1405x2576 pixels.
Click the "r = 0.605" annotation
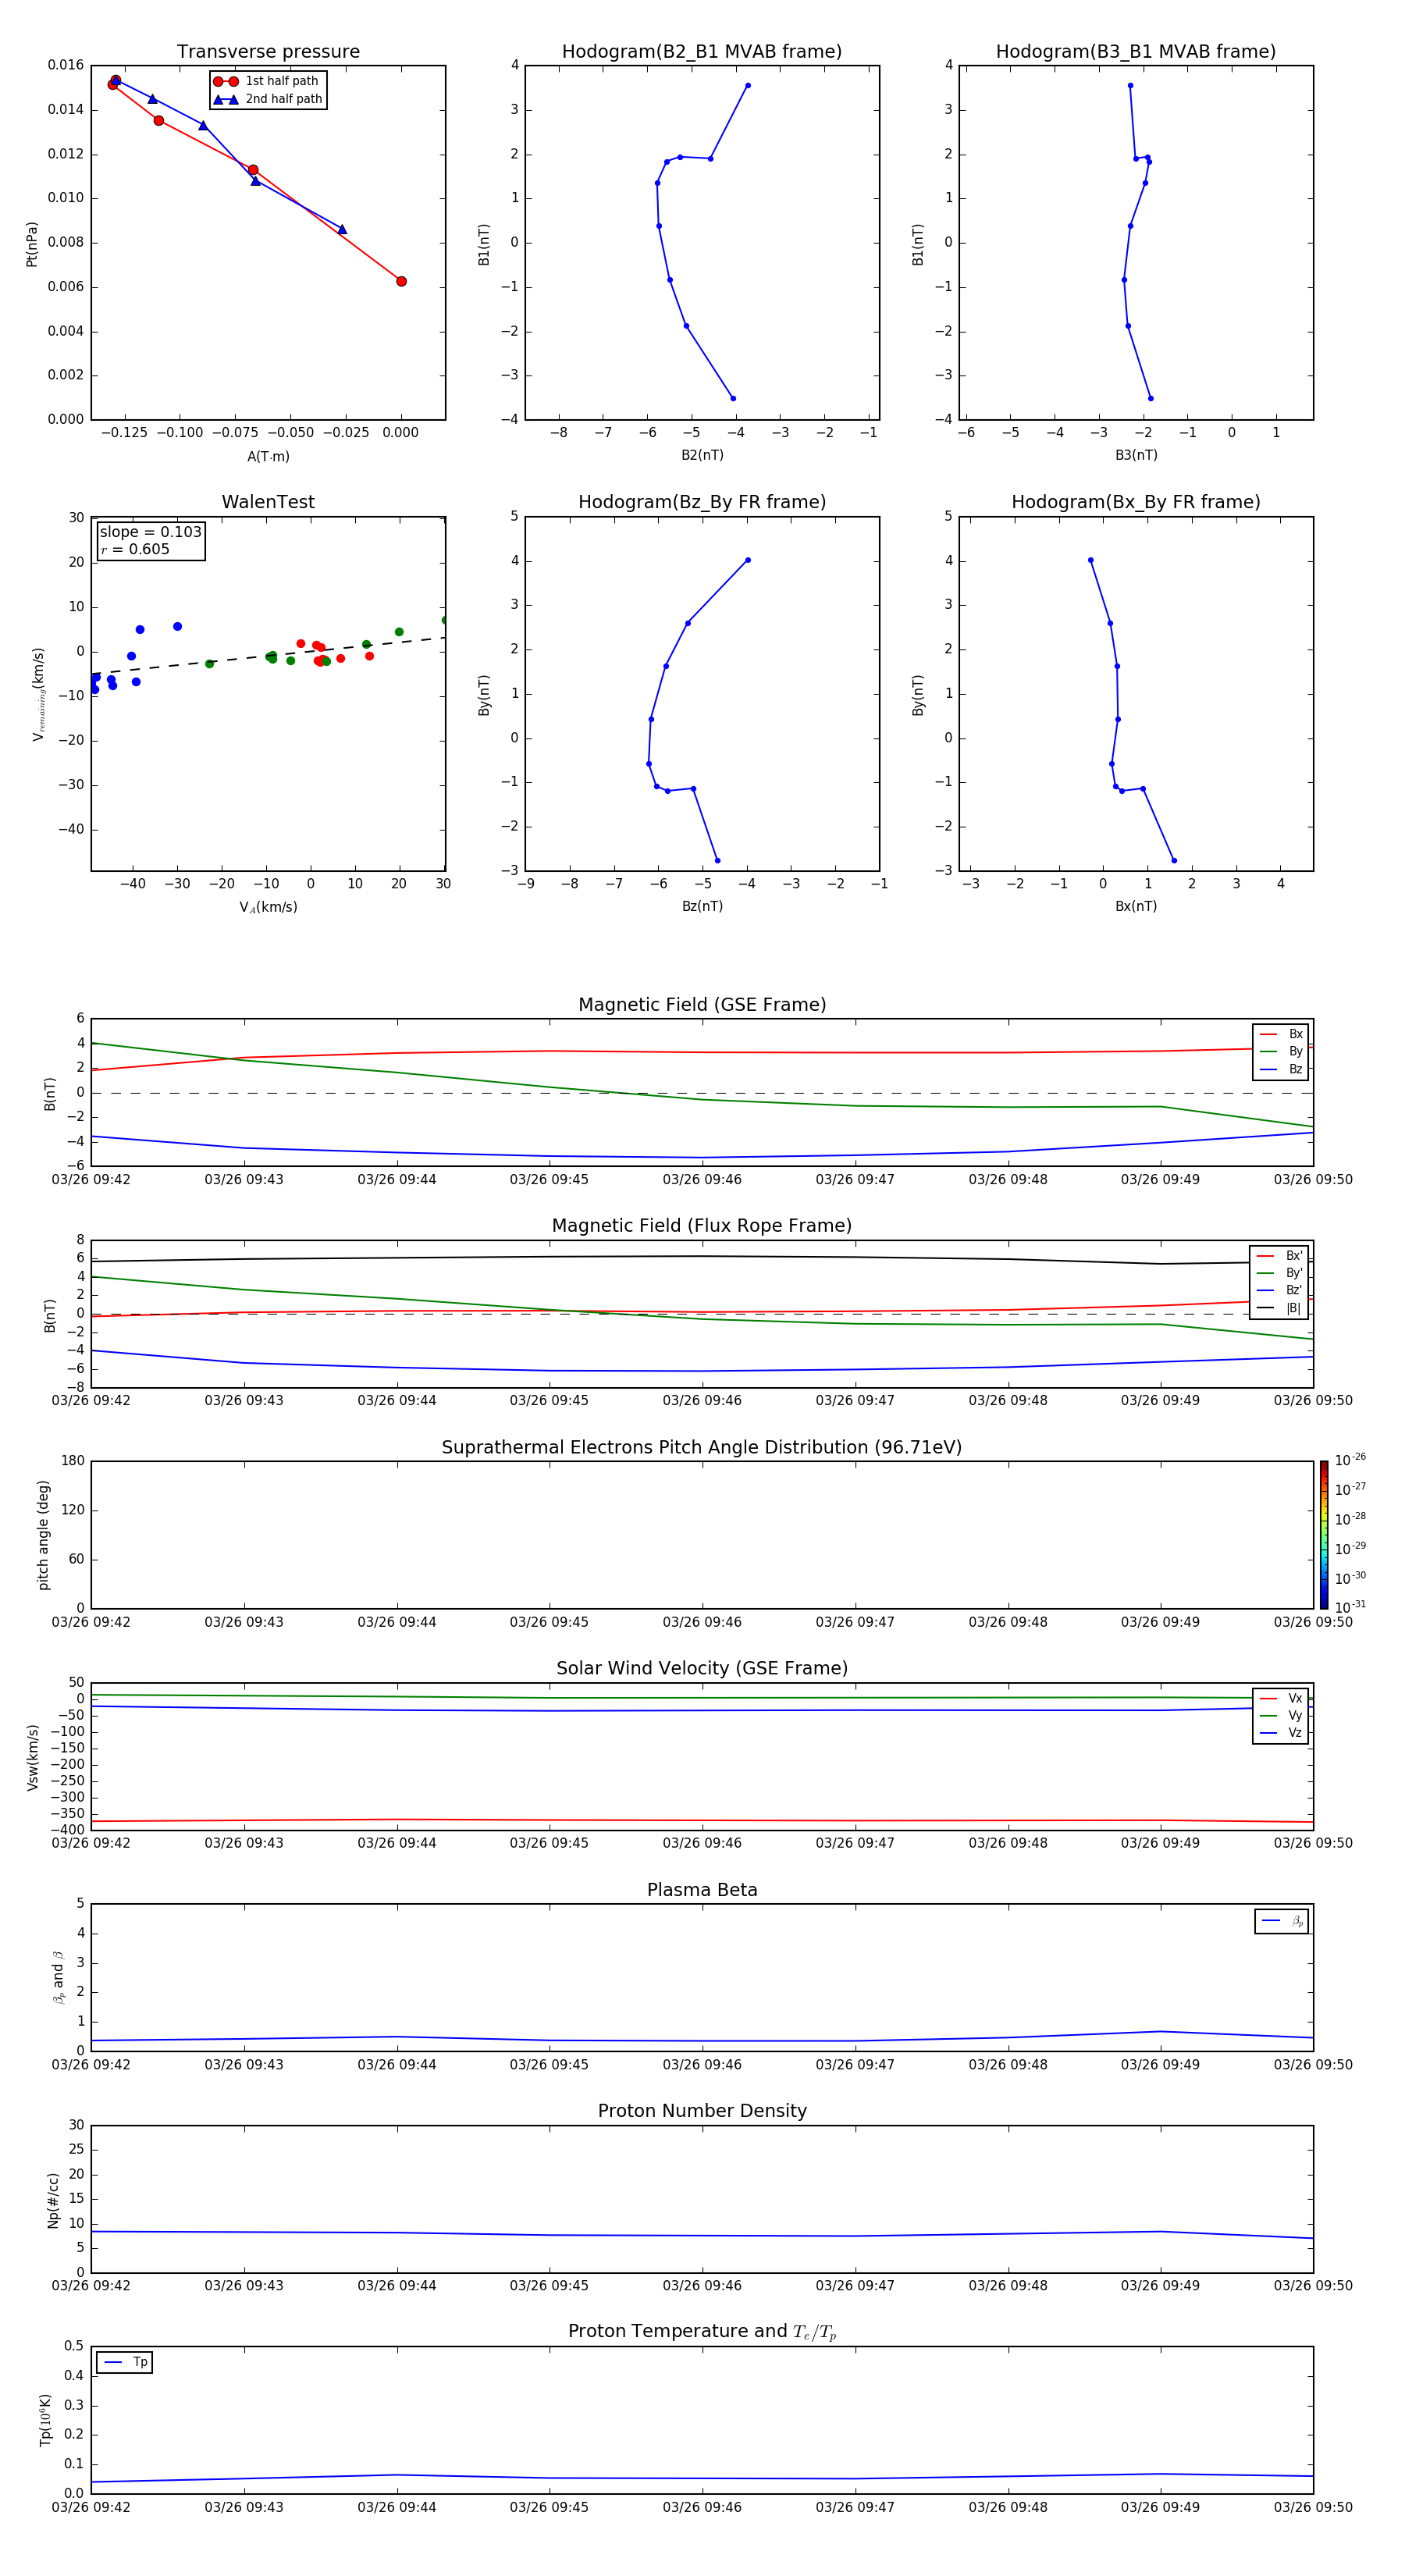135,549
